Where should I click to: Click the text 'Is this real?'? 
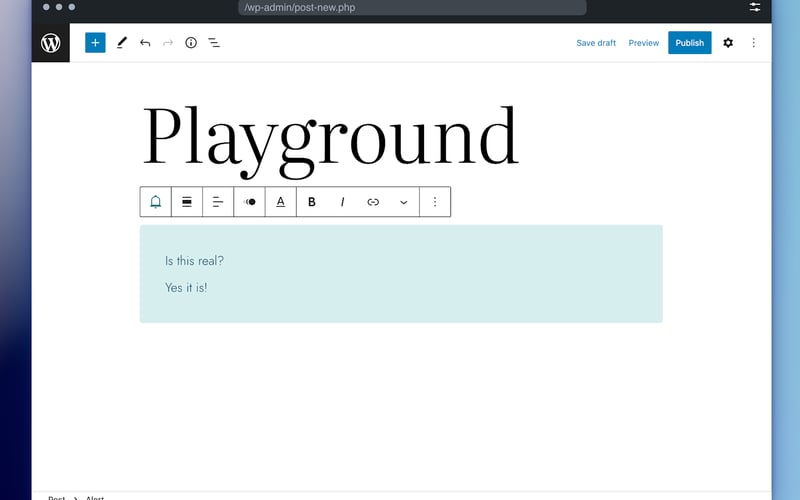pos(194,261)
